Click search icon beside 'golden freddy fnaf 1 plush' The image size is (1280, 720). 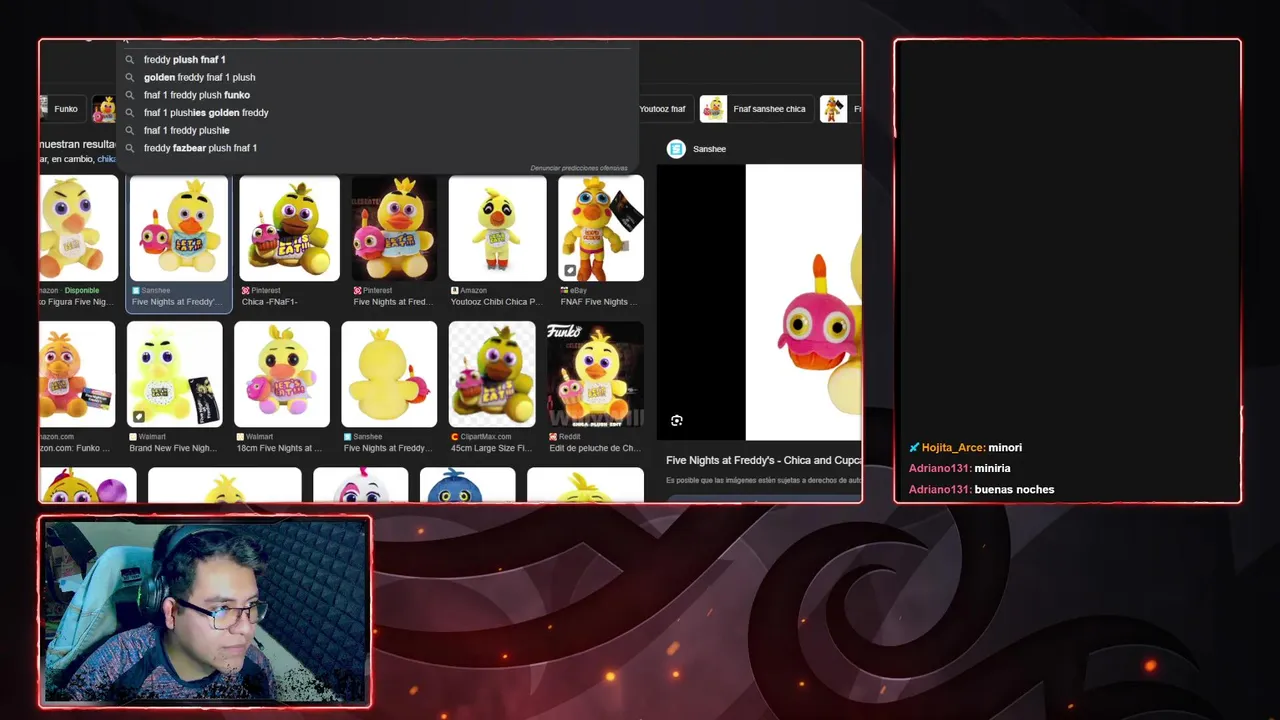point(129,77)
